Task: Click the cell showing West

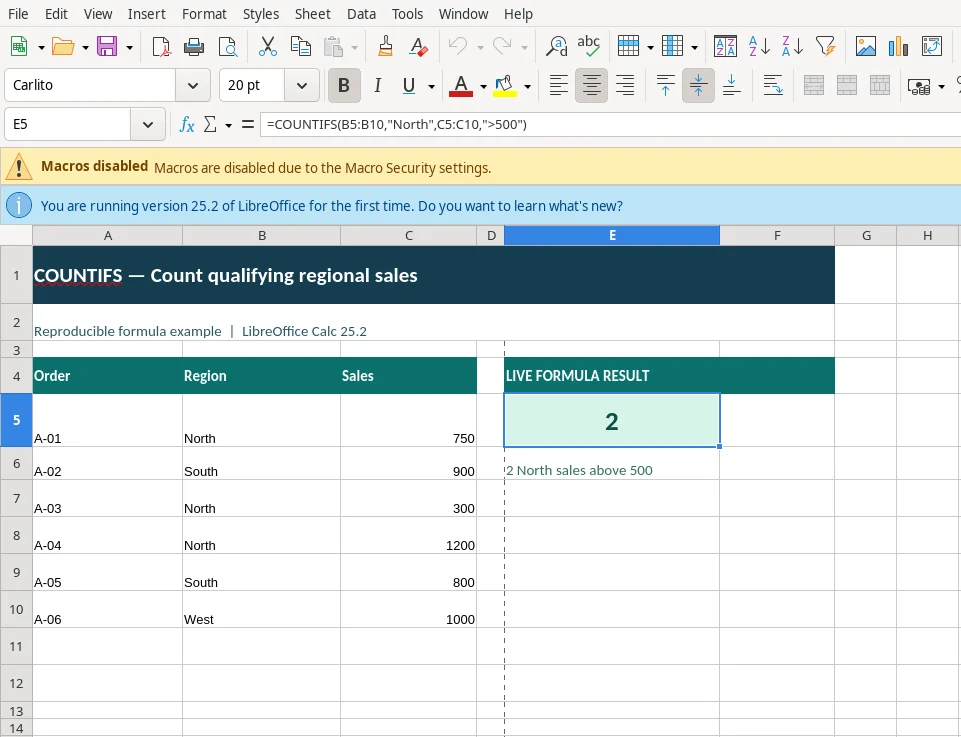Action: (261, 609)
